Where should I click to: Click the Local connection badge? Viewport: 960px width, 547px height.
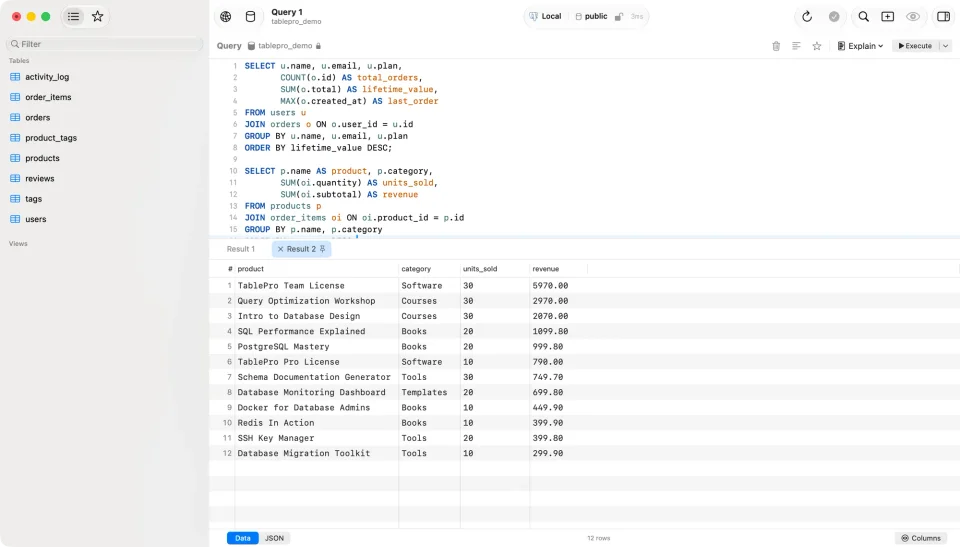click(545, 17)
